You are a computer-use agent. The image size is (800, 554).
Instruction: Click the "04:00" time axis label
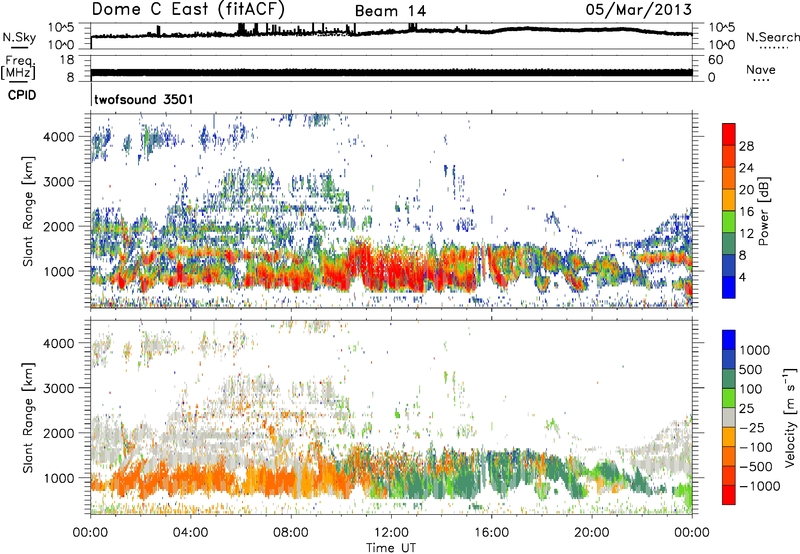190,533
